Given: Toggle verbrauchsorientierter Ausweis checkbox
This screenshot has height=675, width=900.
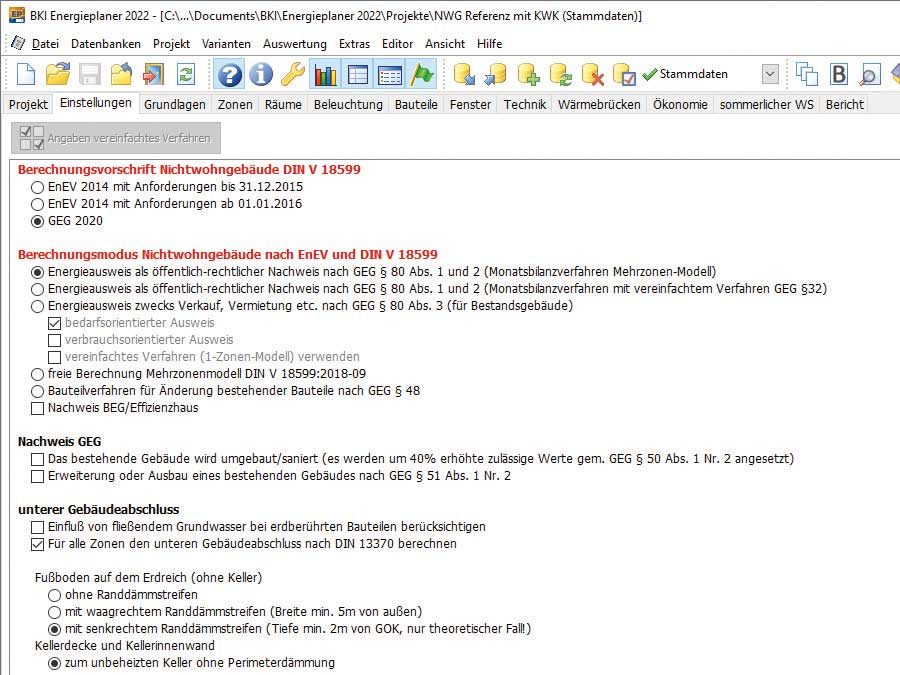Looking at the screenshot, I should click(55, 340).
